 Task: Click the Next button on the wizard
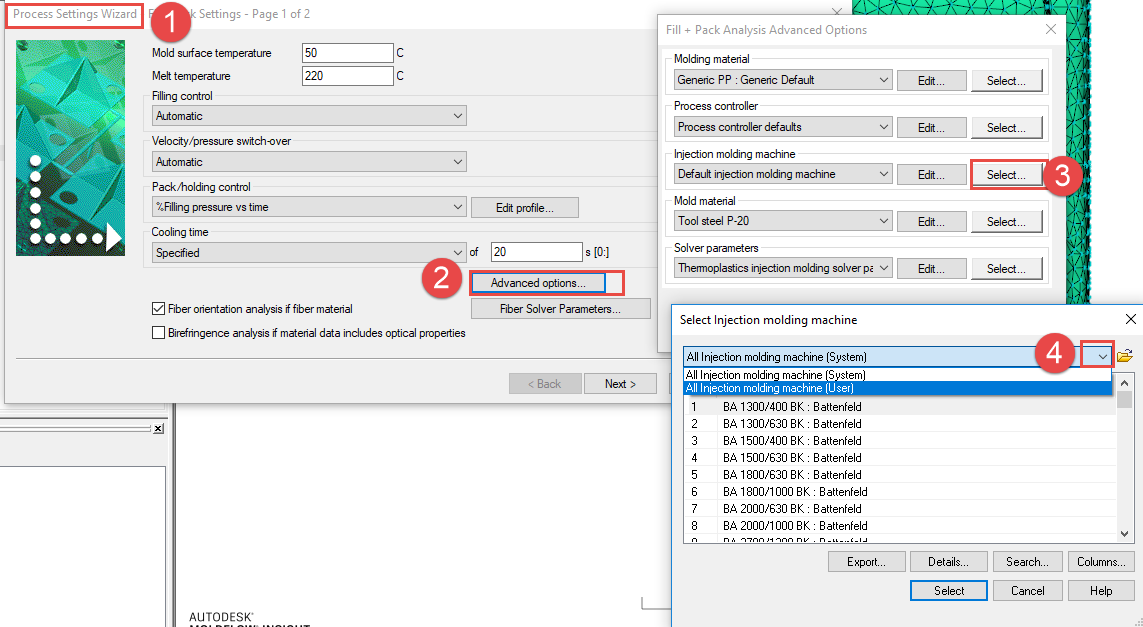pos(620,383)
